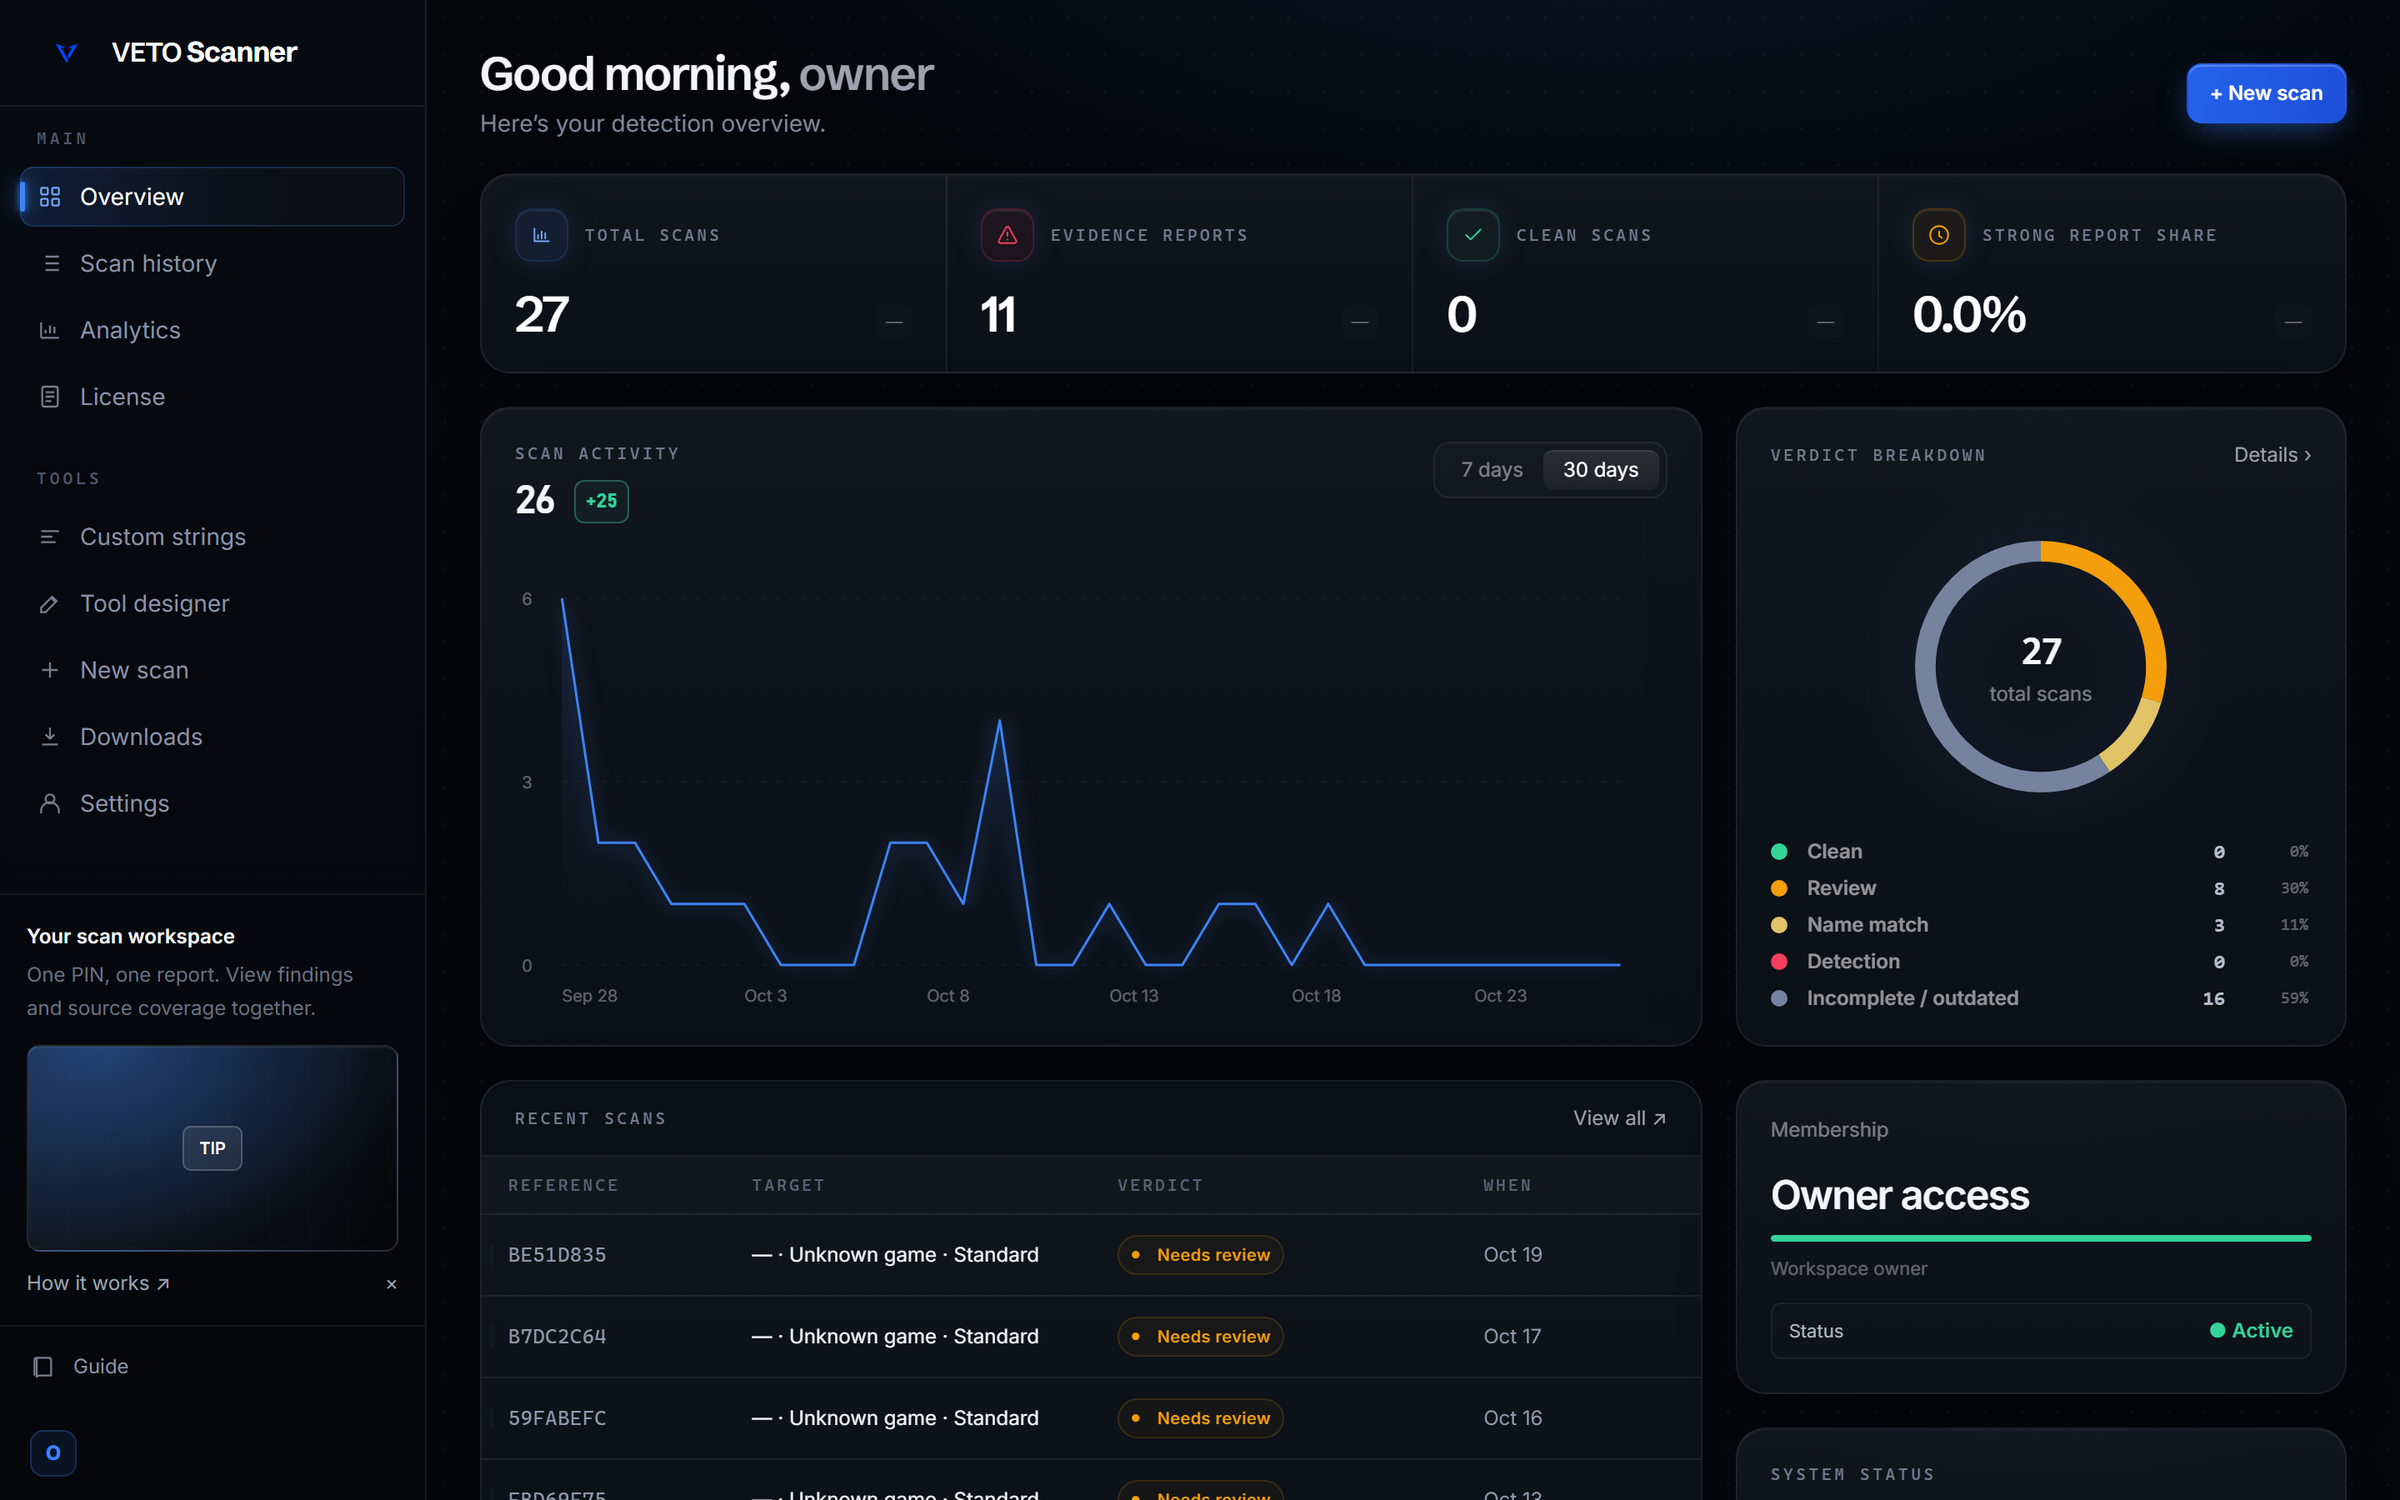This screenshot has width=2400, height=1500.
Task: Open Downloads from the sidebar
Action: pos(212,737)
